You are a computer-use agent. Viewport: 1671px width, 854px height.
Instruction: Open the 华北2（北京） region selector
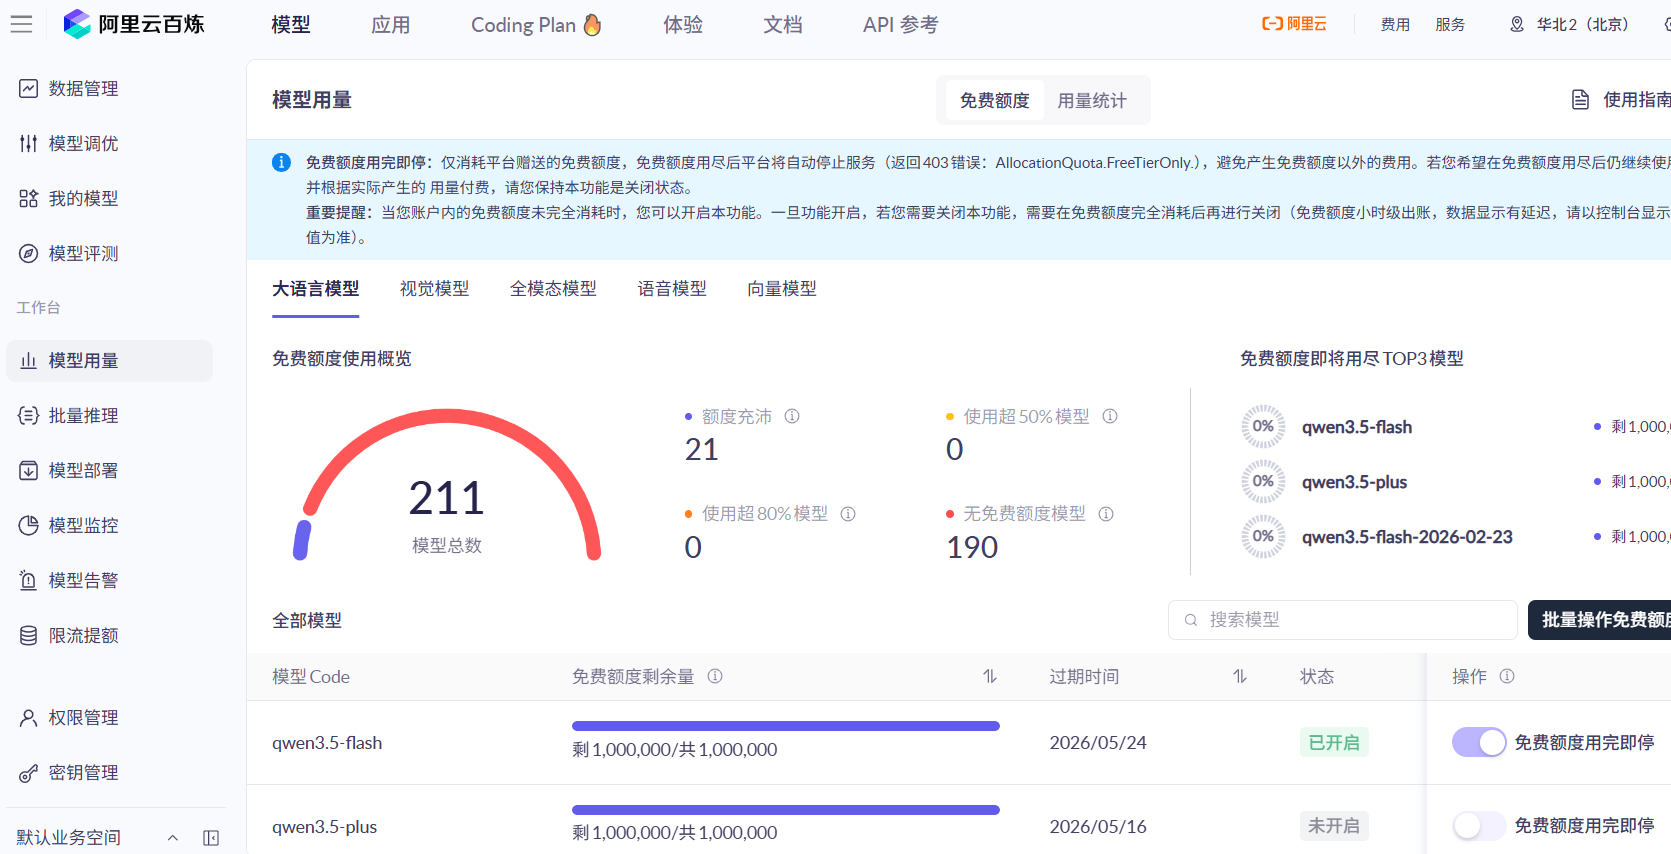[1570, 24]
